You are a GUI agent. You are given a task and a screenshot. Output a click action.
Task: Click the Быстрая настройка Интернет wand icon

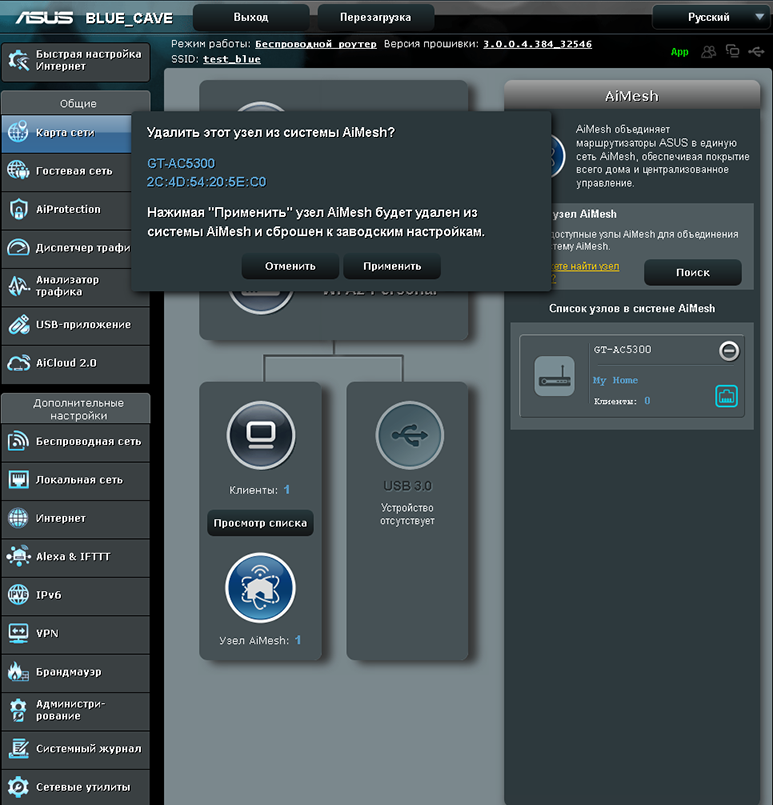click(18, 60)
